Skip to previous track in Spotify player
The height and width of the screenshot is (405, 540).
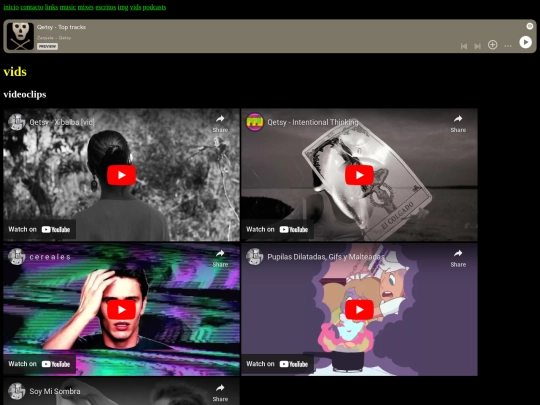click(x=464, y=46)
